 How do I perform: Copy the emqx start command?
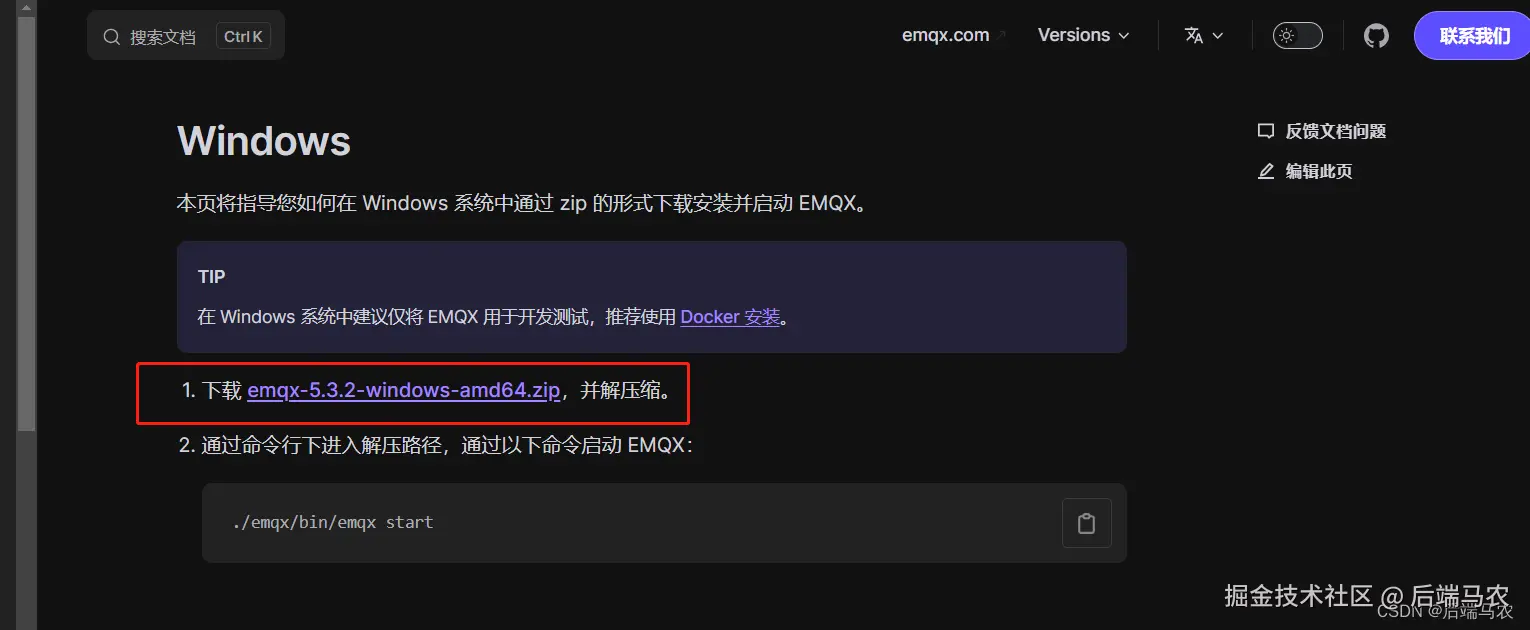(1086, 523)
